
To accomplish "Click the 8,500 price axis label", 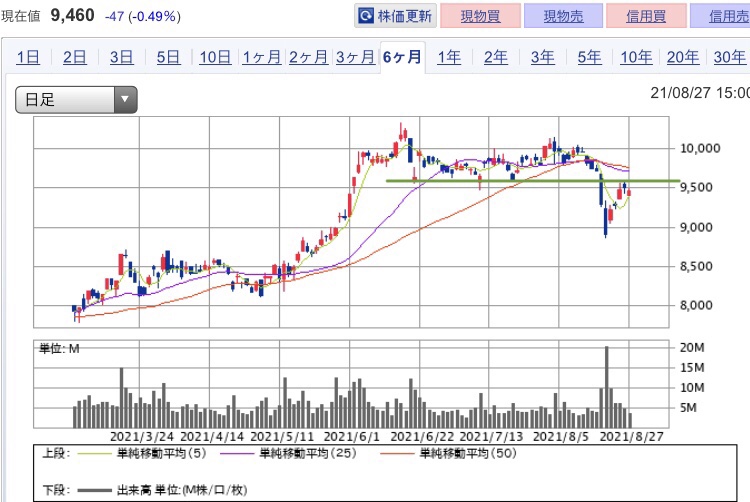I will [696, 266].
